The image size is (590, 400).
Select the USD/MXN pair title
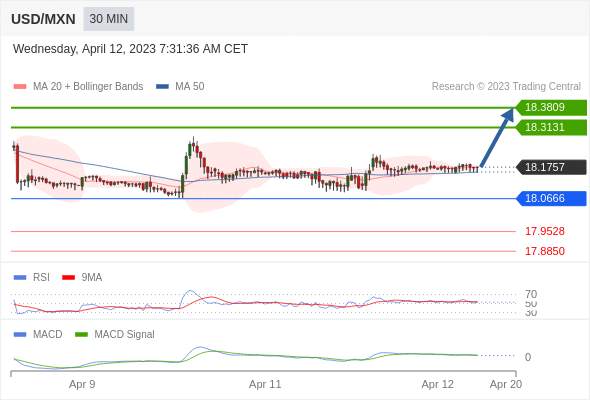point(43,19)
